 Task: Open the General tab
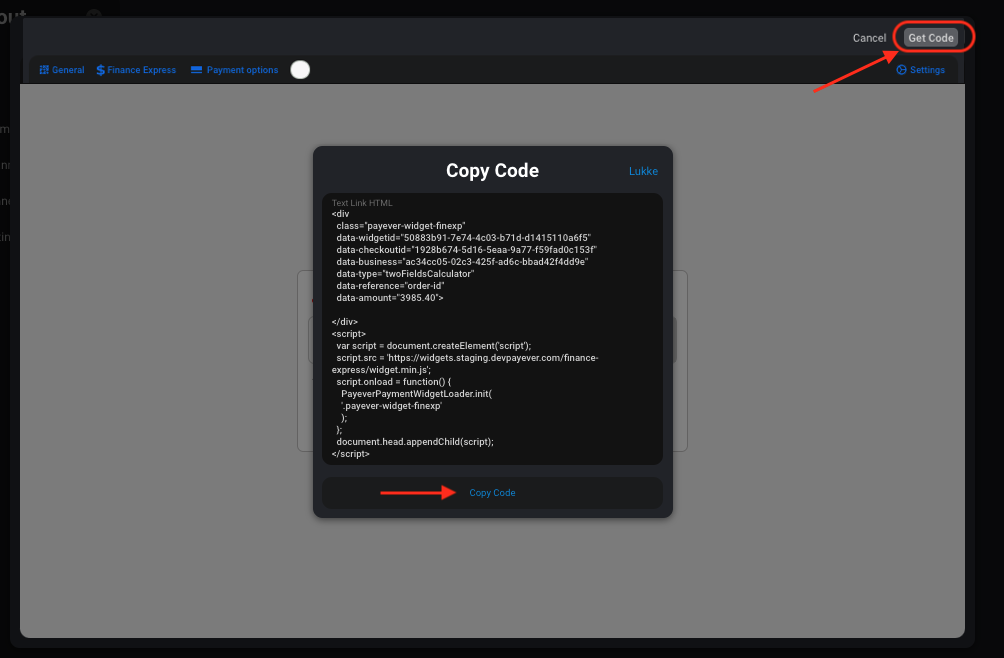[62, 70]
